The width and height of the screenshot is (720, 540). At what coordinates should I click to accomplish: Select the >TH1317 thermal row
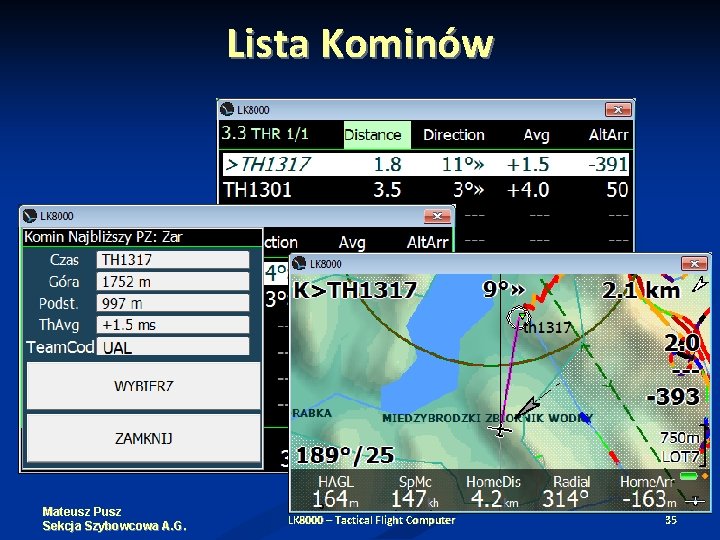point(426,164)
